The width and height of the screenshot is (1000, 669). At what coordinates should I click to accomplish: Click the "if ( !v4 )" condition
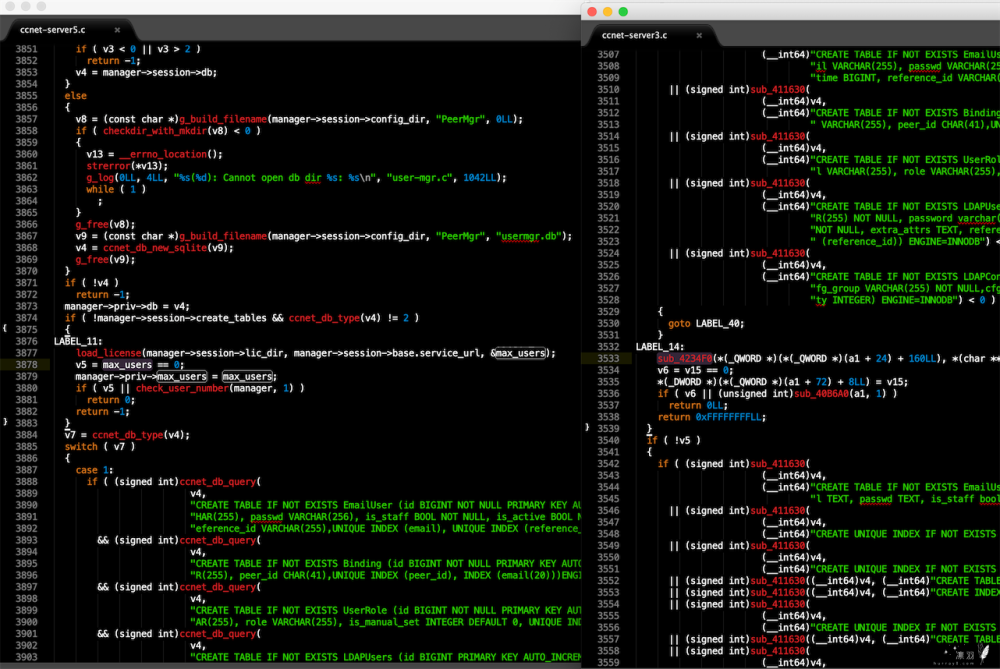[x=92, y=283]
